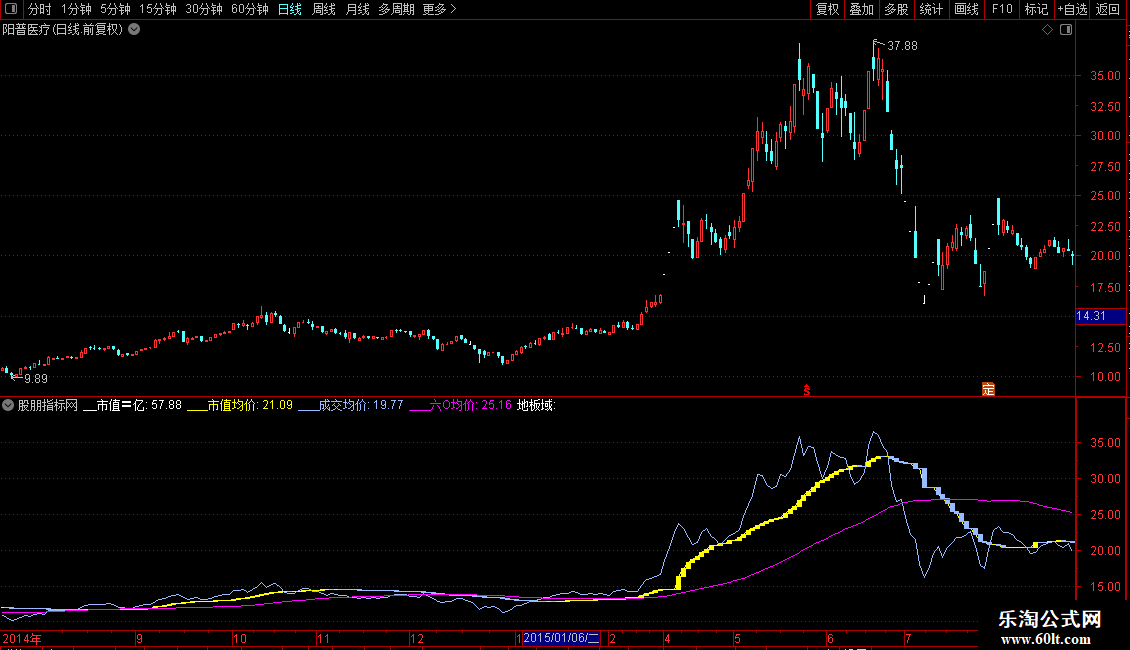Screen dimensions: 1130x650
Task: Switch to 月线 monthly chart
Action: pos(357,9)
